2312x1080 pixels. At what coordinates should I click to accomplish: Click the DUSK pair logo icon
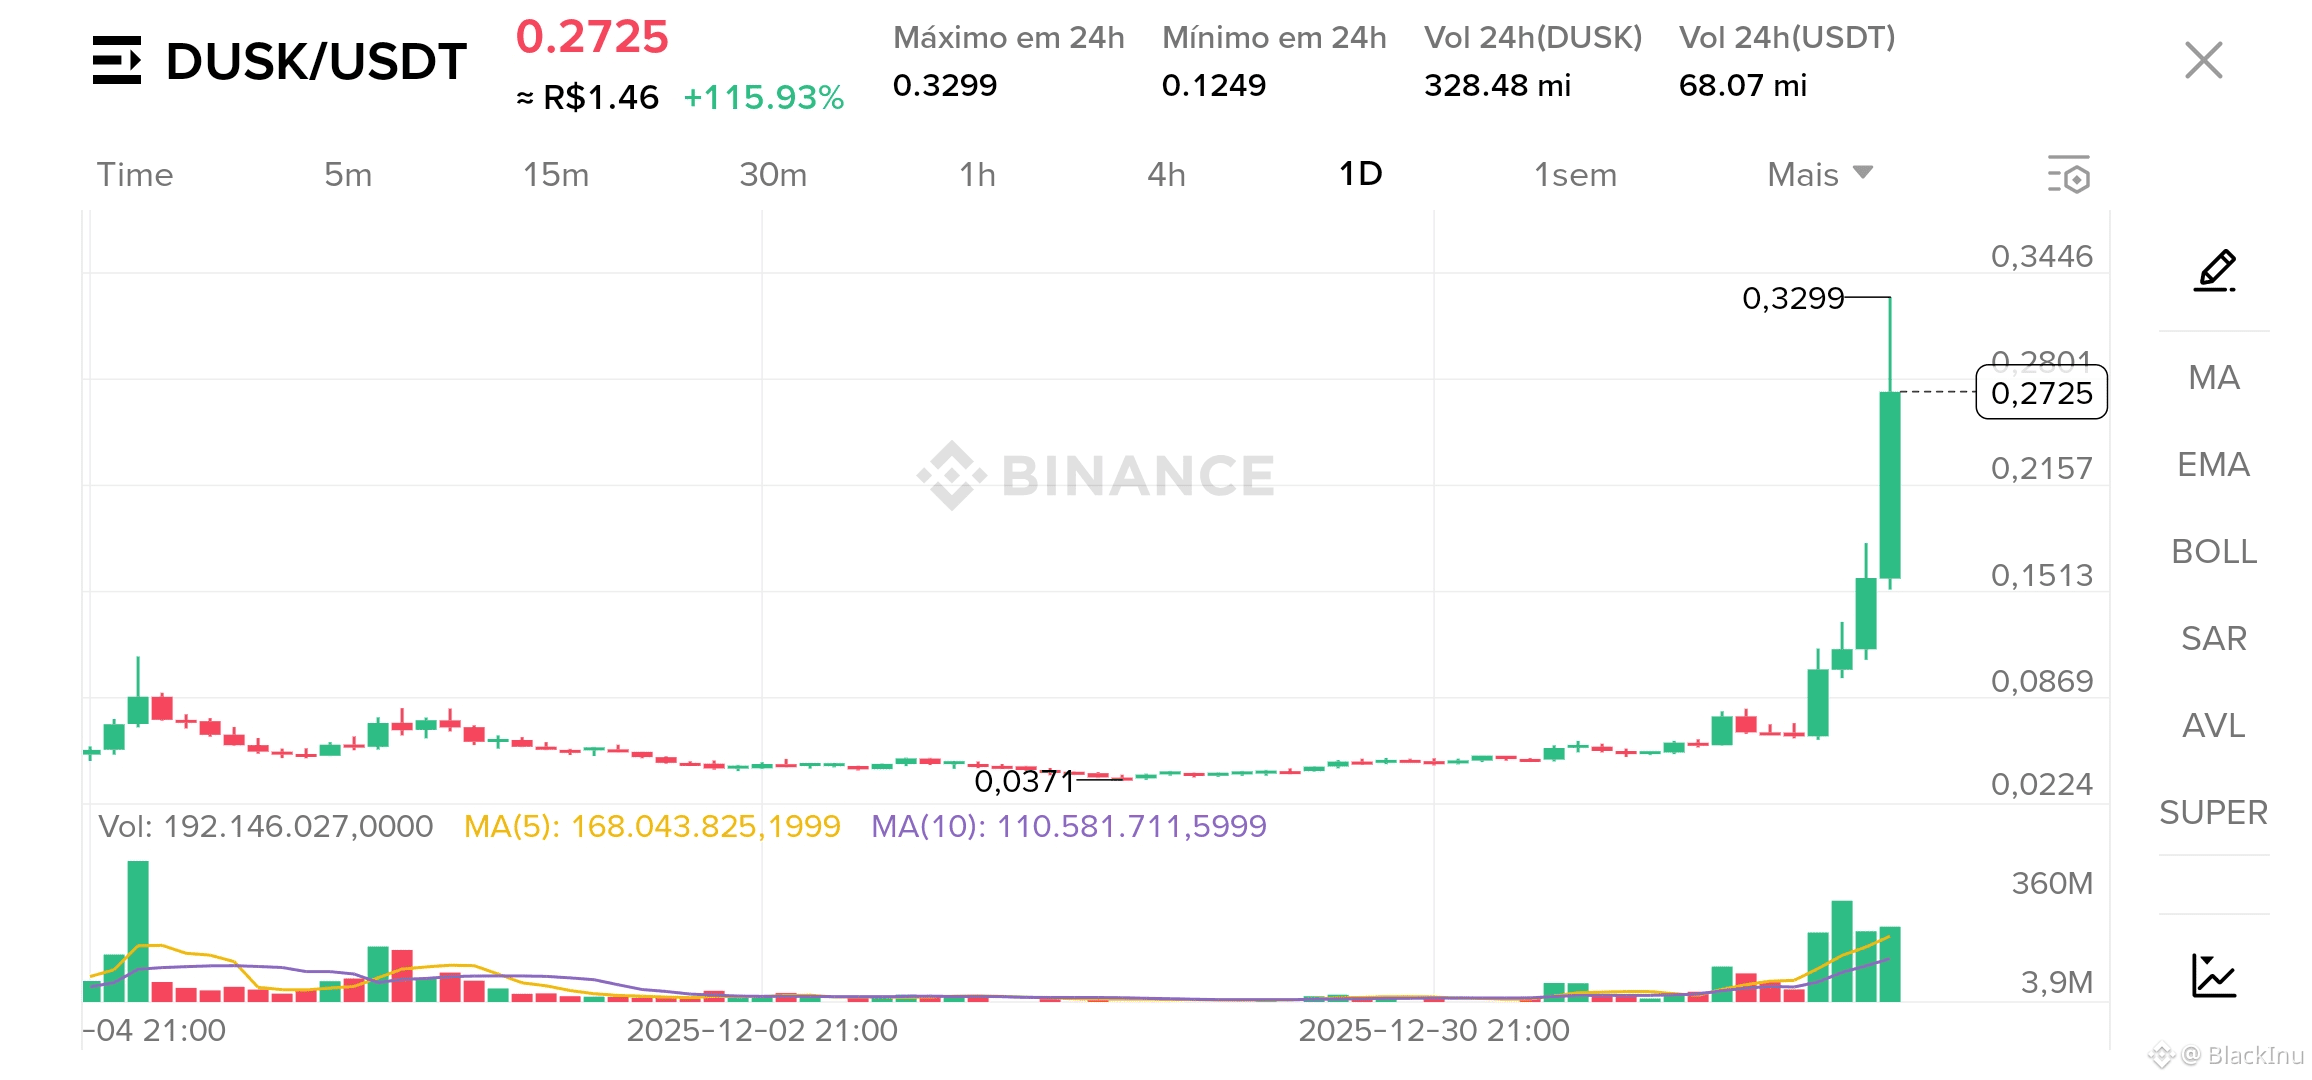point(117,61)
